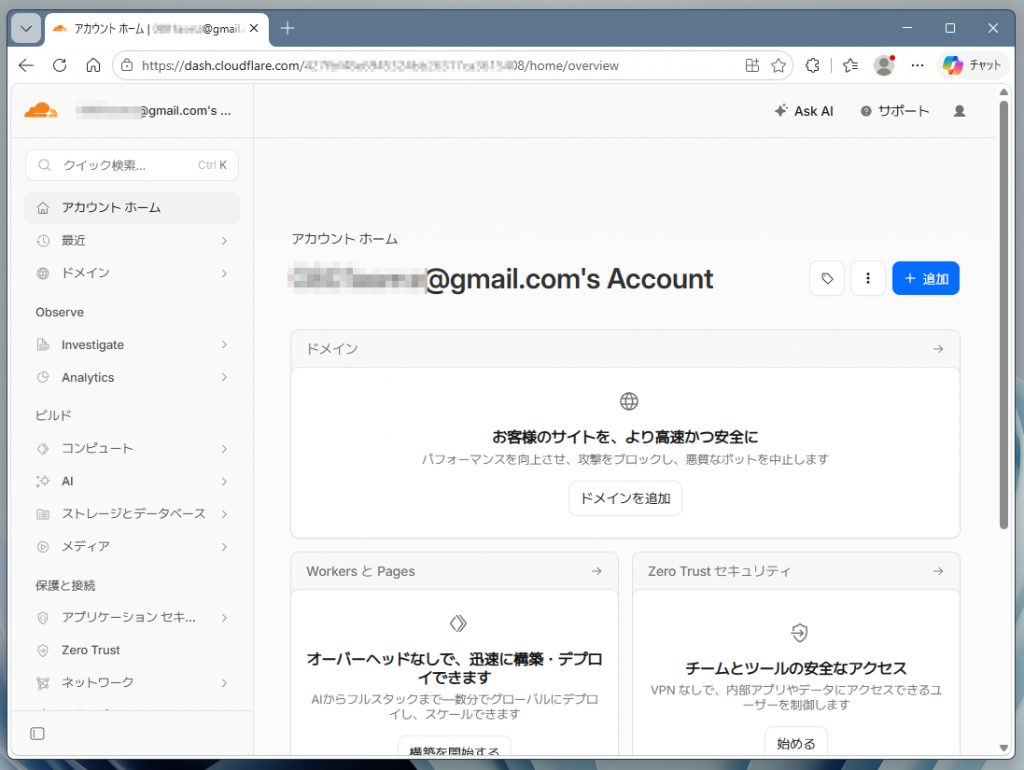Focus the クイック検索 quick search field
The height and width of the screenshot is (770, 1024).
coord(132,165)
